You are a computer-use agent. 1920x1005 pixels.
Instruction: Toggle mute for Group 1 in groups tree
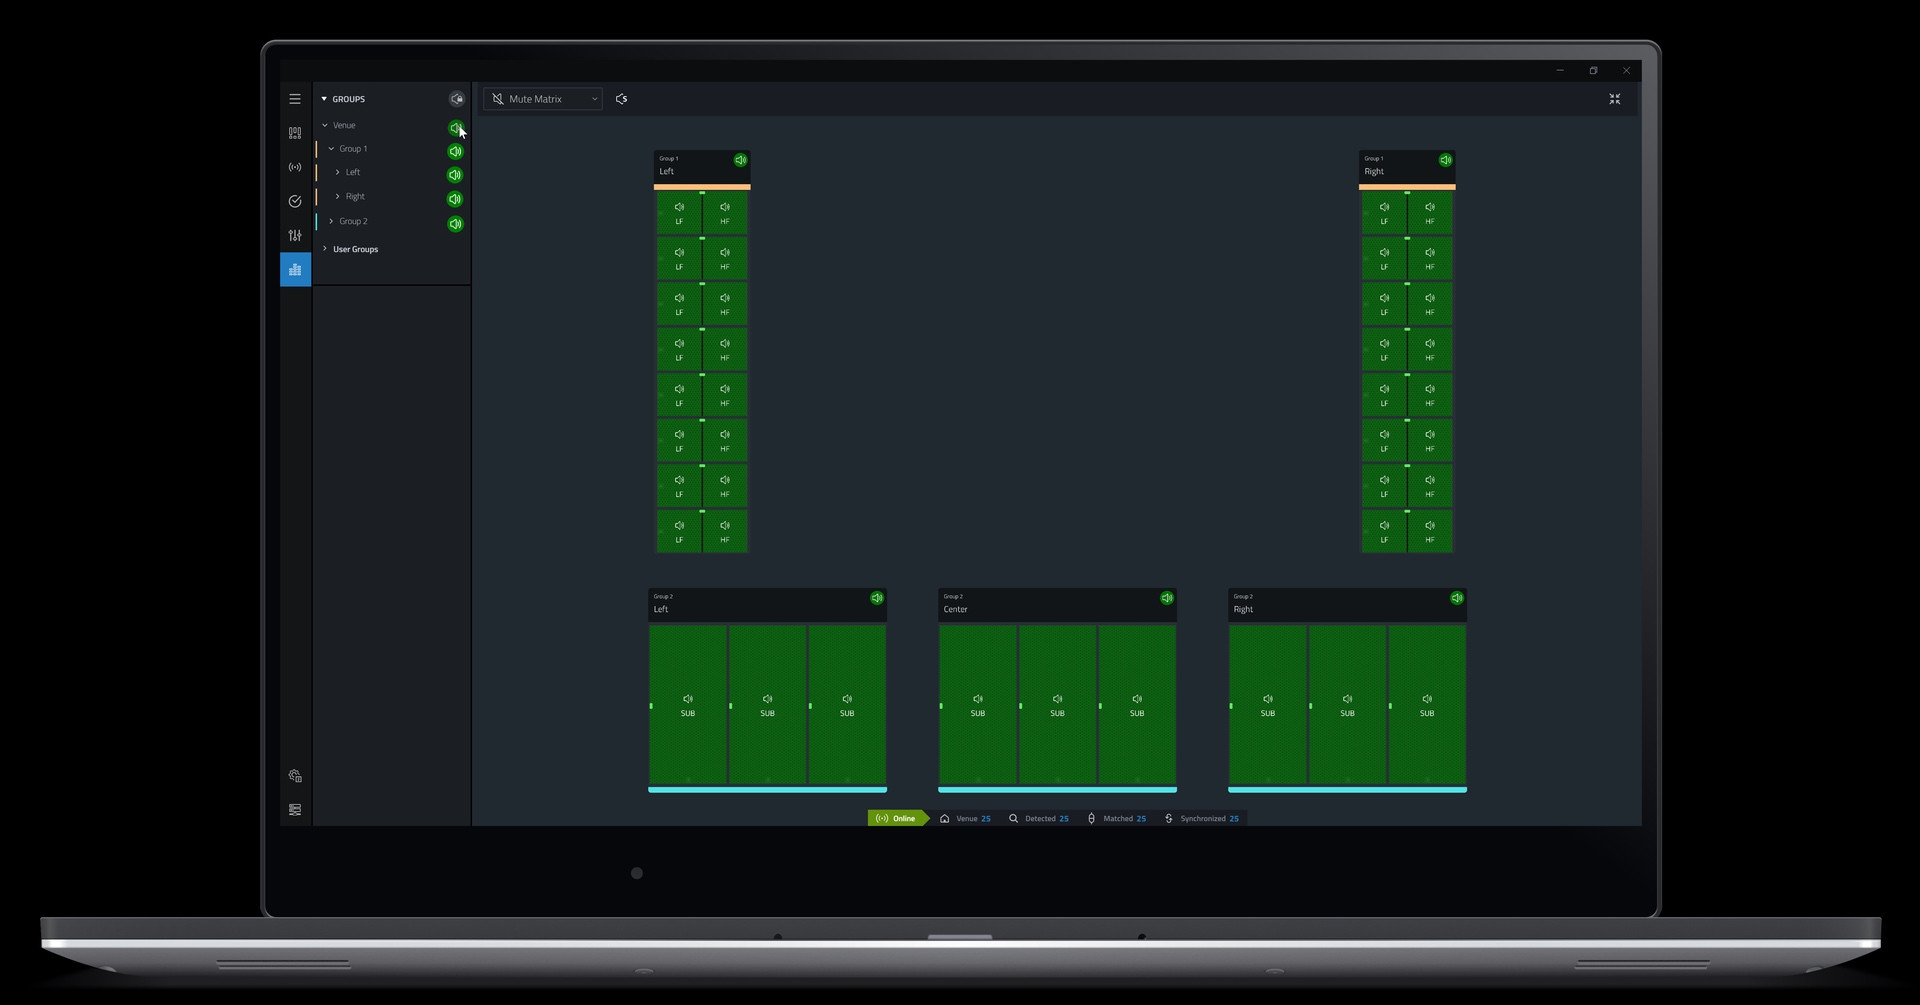point(455,152)
